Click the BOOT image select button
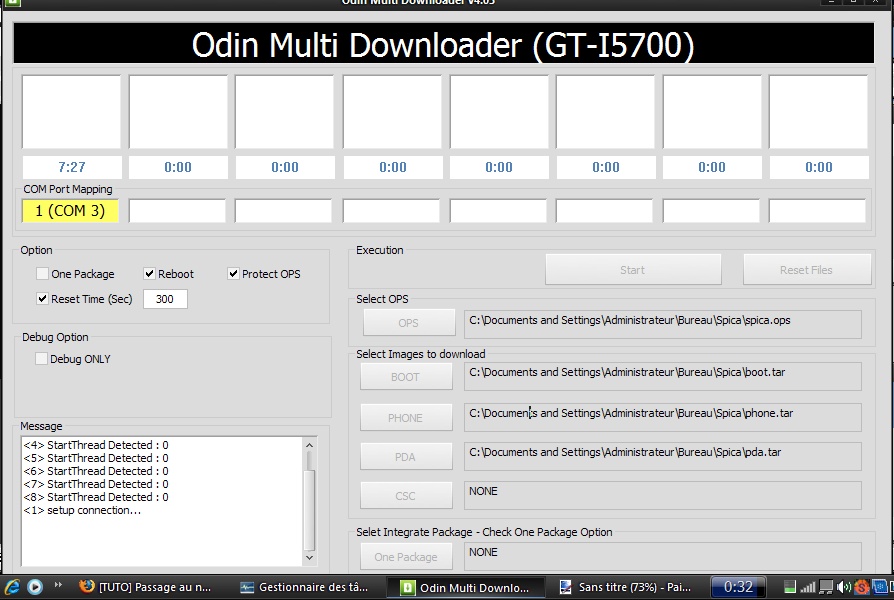 (406, 377)
